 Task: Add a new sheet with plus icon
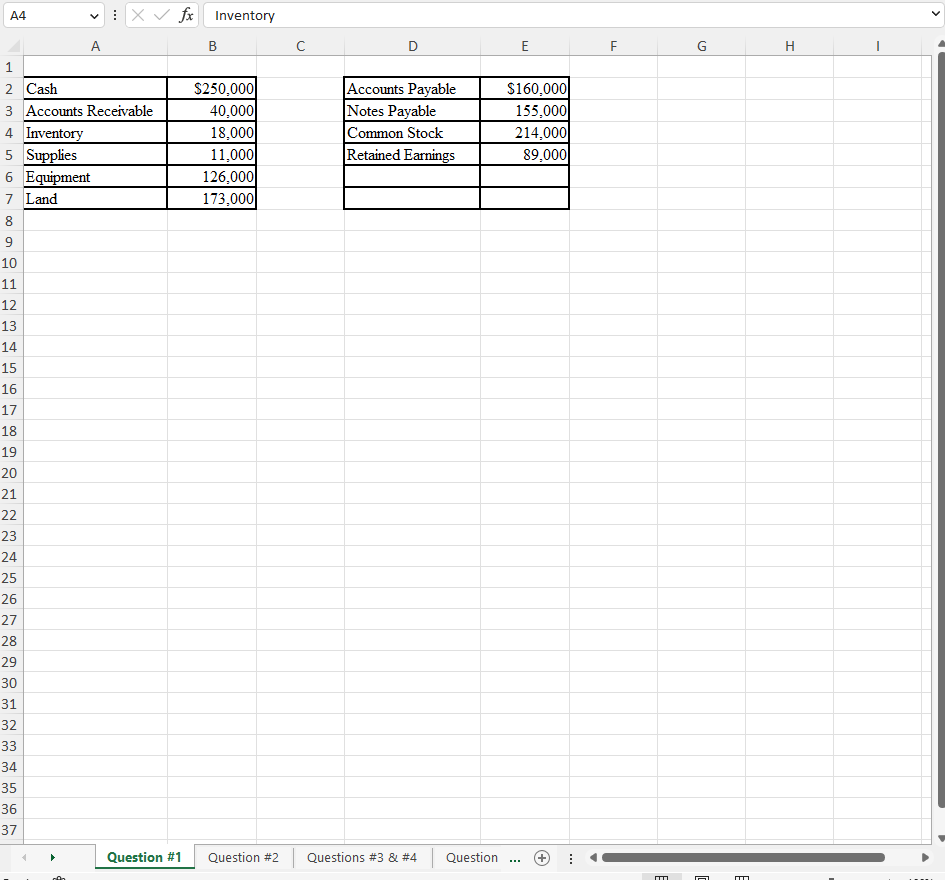[542, 858]
